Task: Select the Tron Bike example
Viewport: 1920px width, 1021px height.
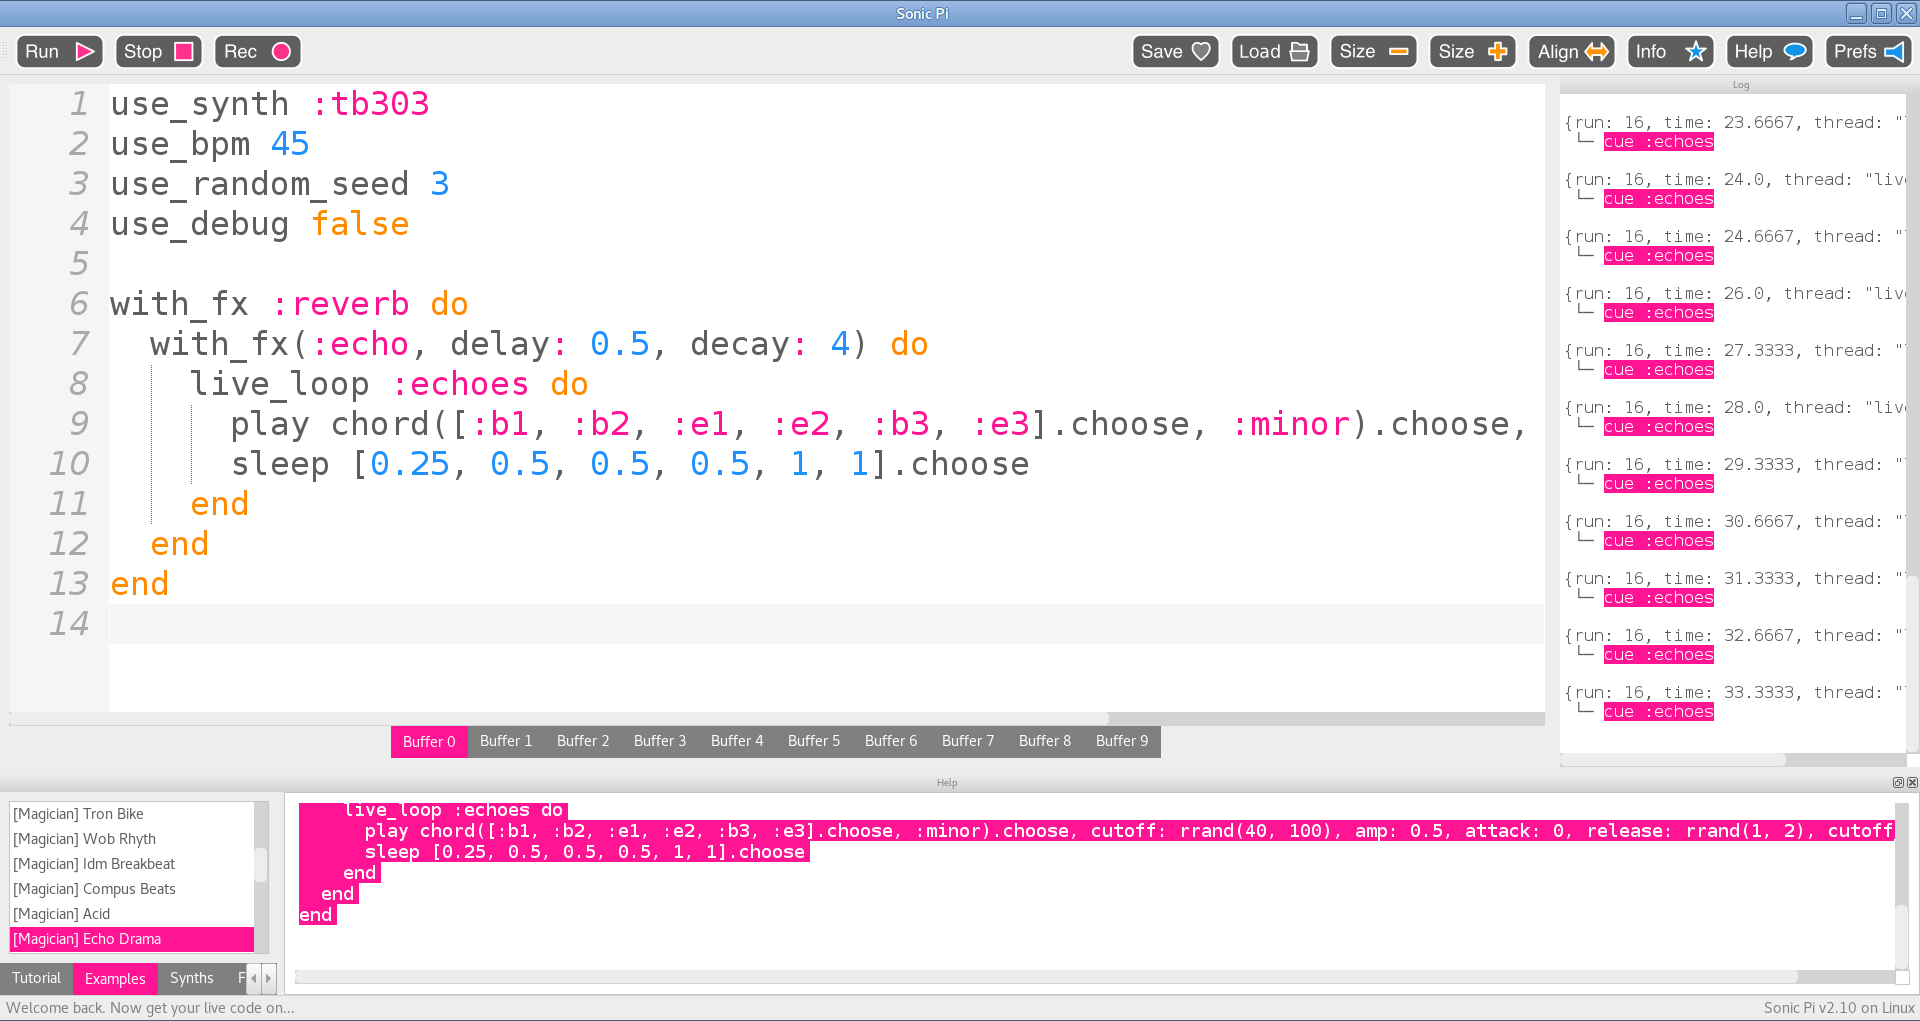Action: [132, 814]
